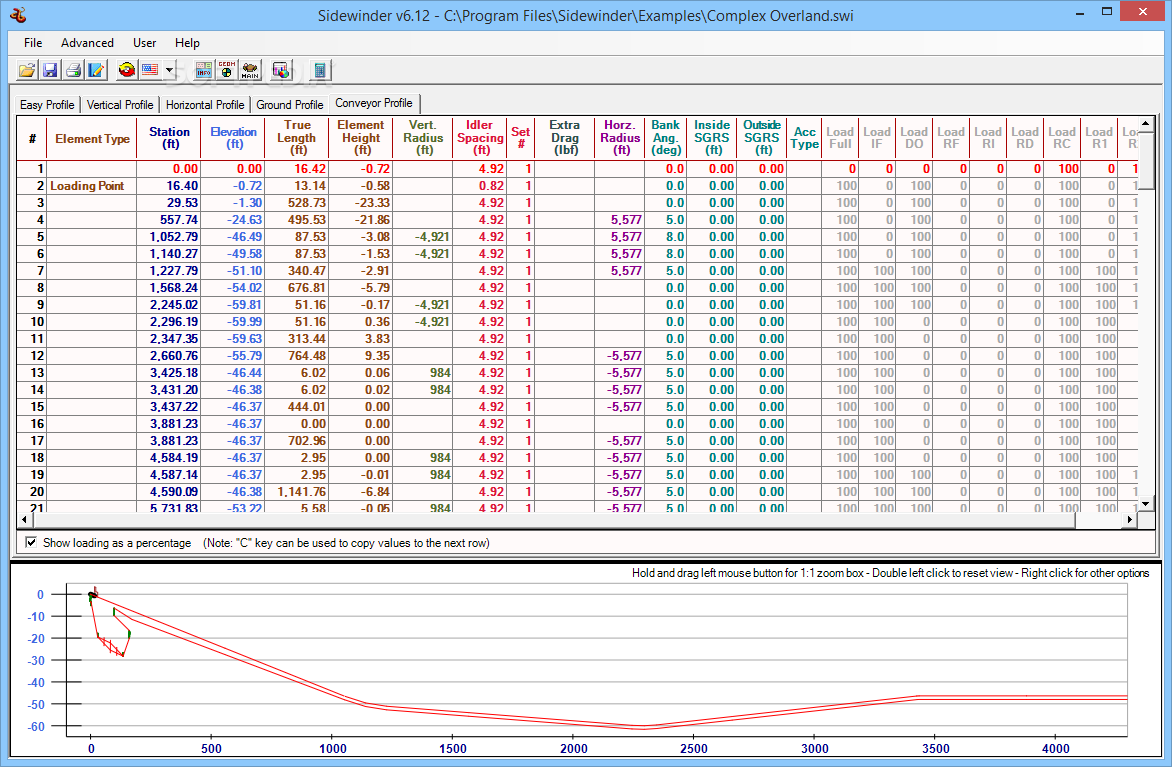Click the Station (ft) column header

(170, 138)
